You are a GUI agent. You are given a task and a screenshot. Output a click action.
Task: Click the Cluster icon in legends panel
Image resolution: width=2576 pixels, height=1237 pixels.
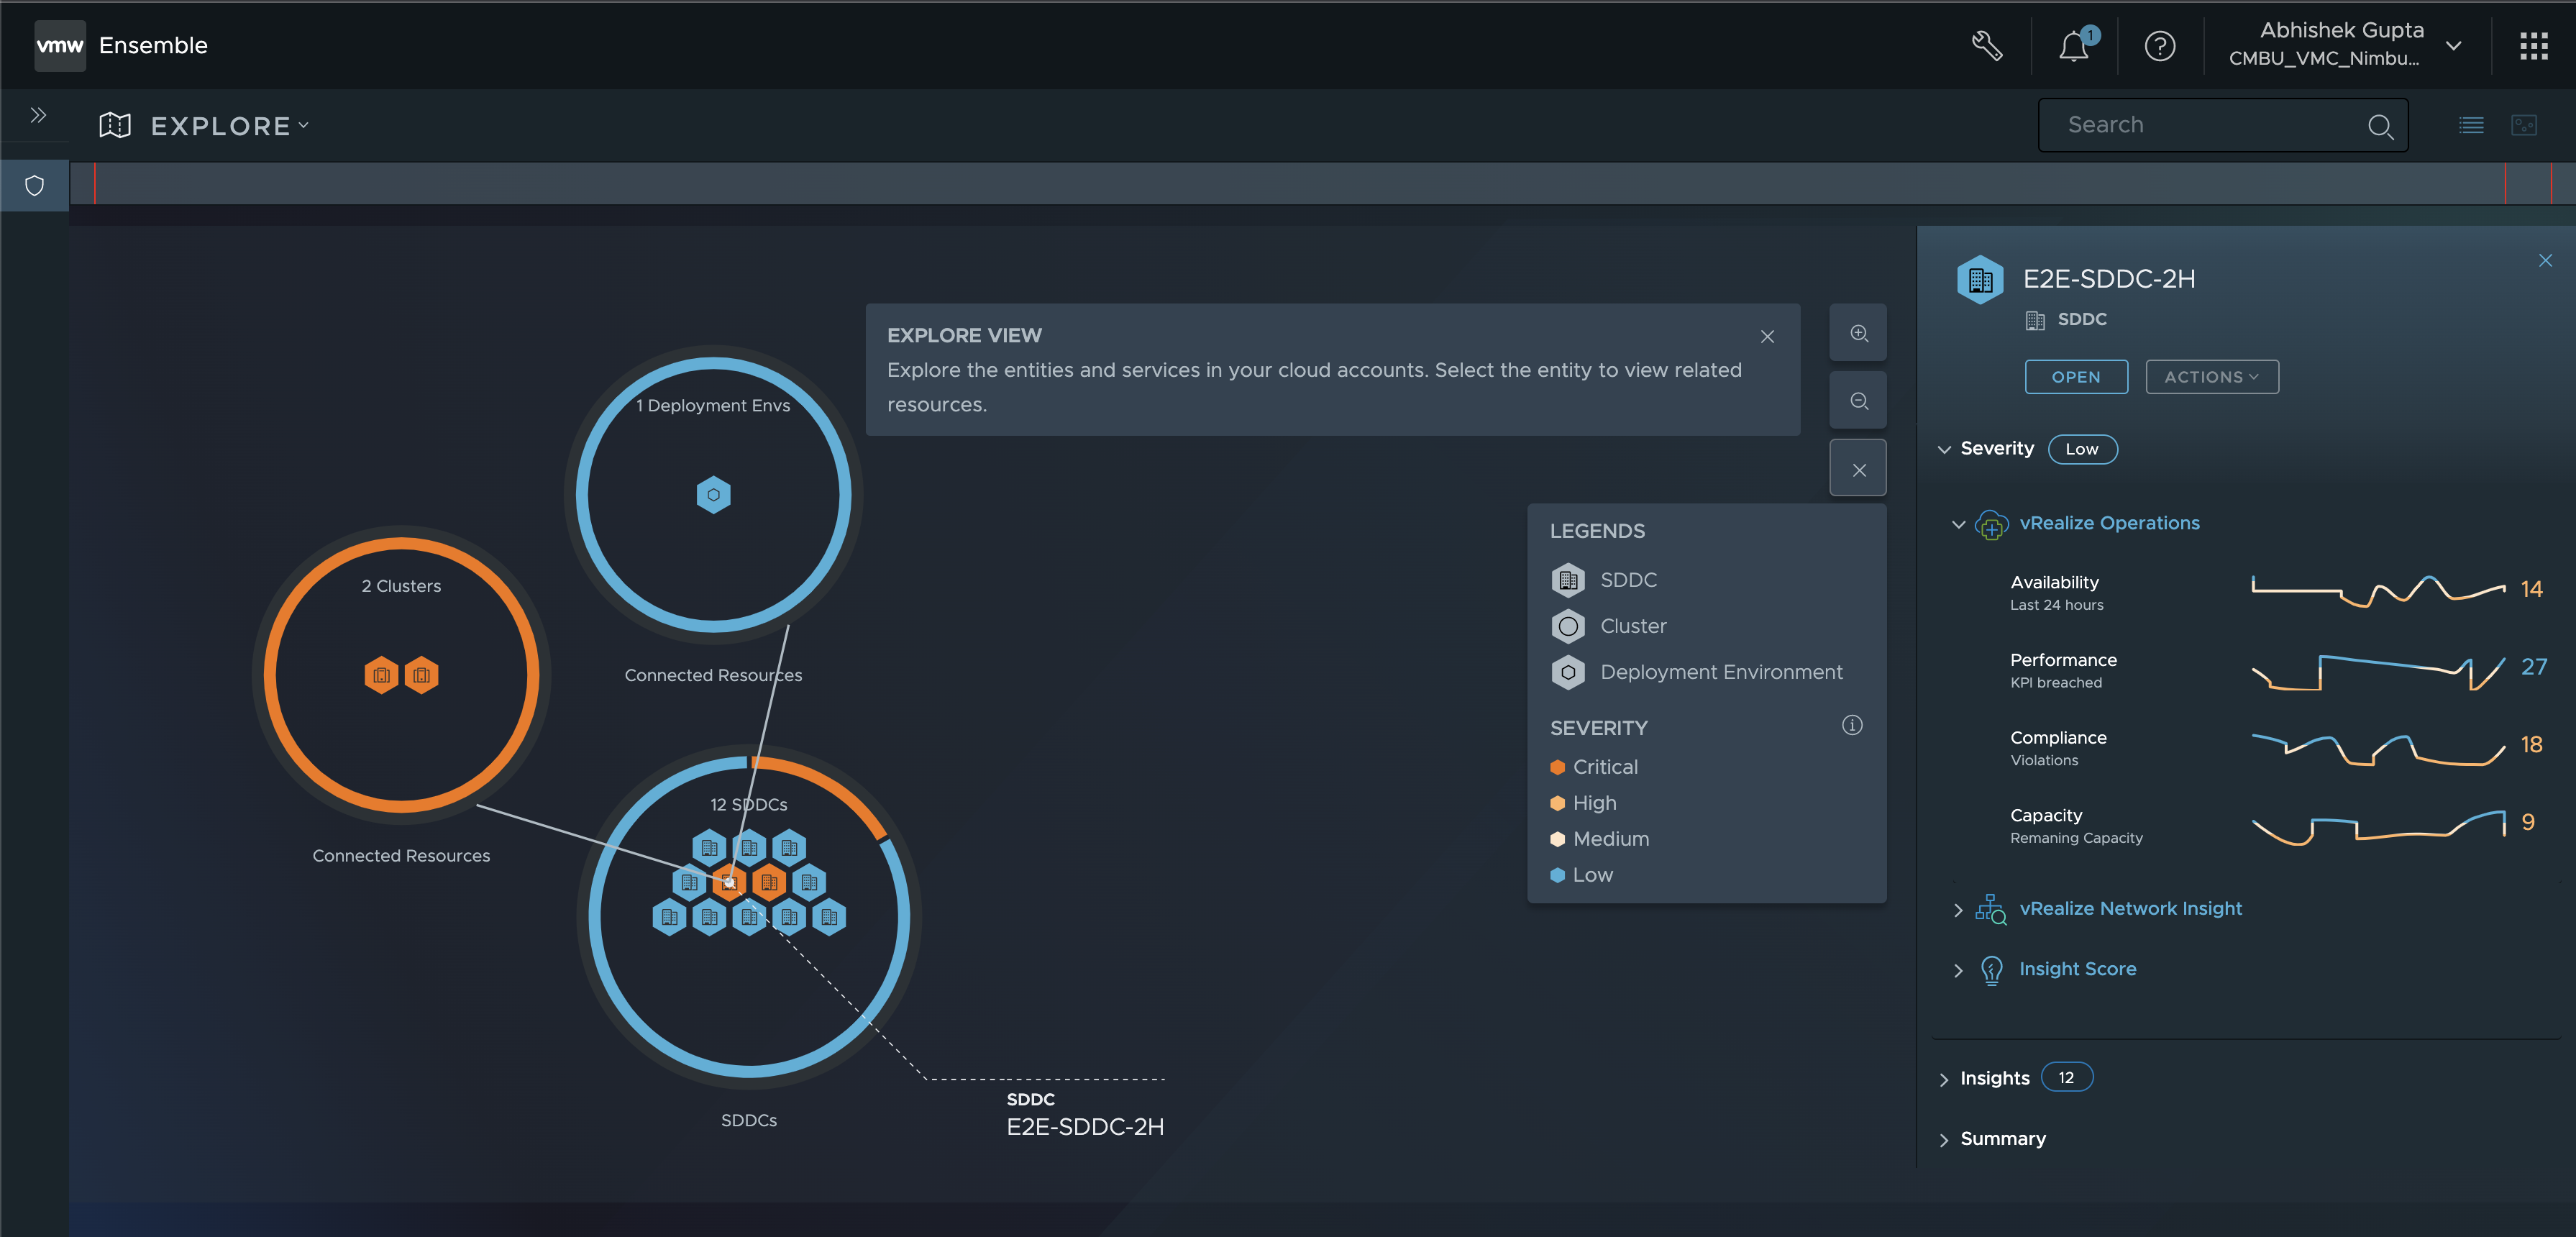[x=1569, y=624]
